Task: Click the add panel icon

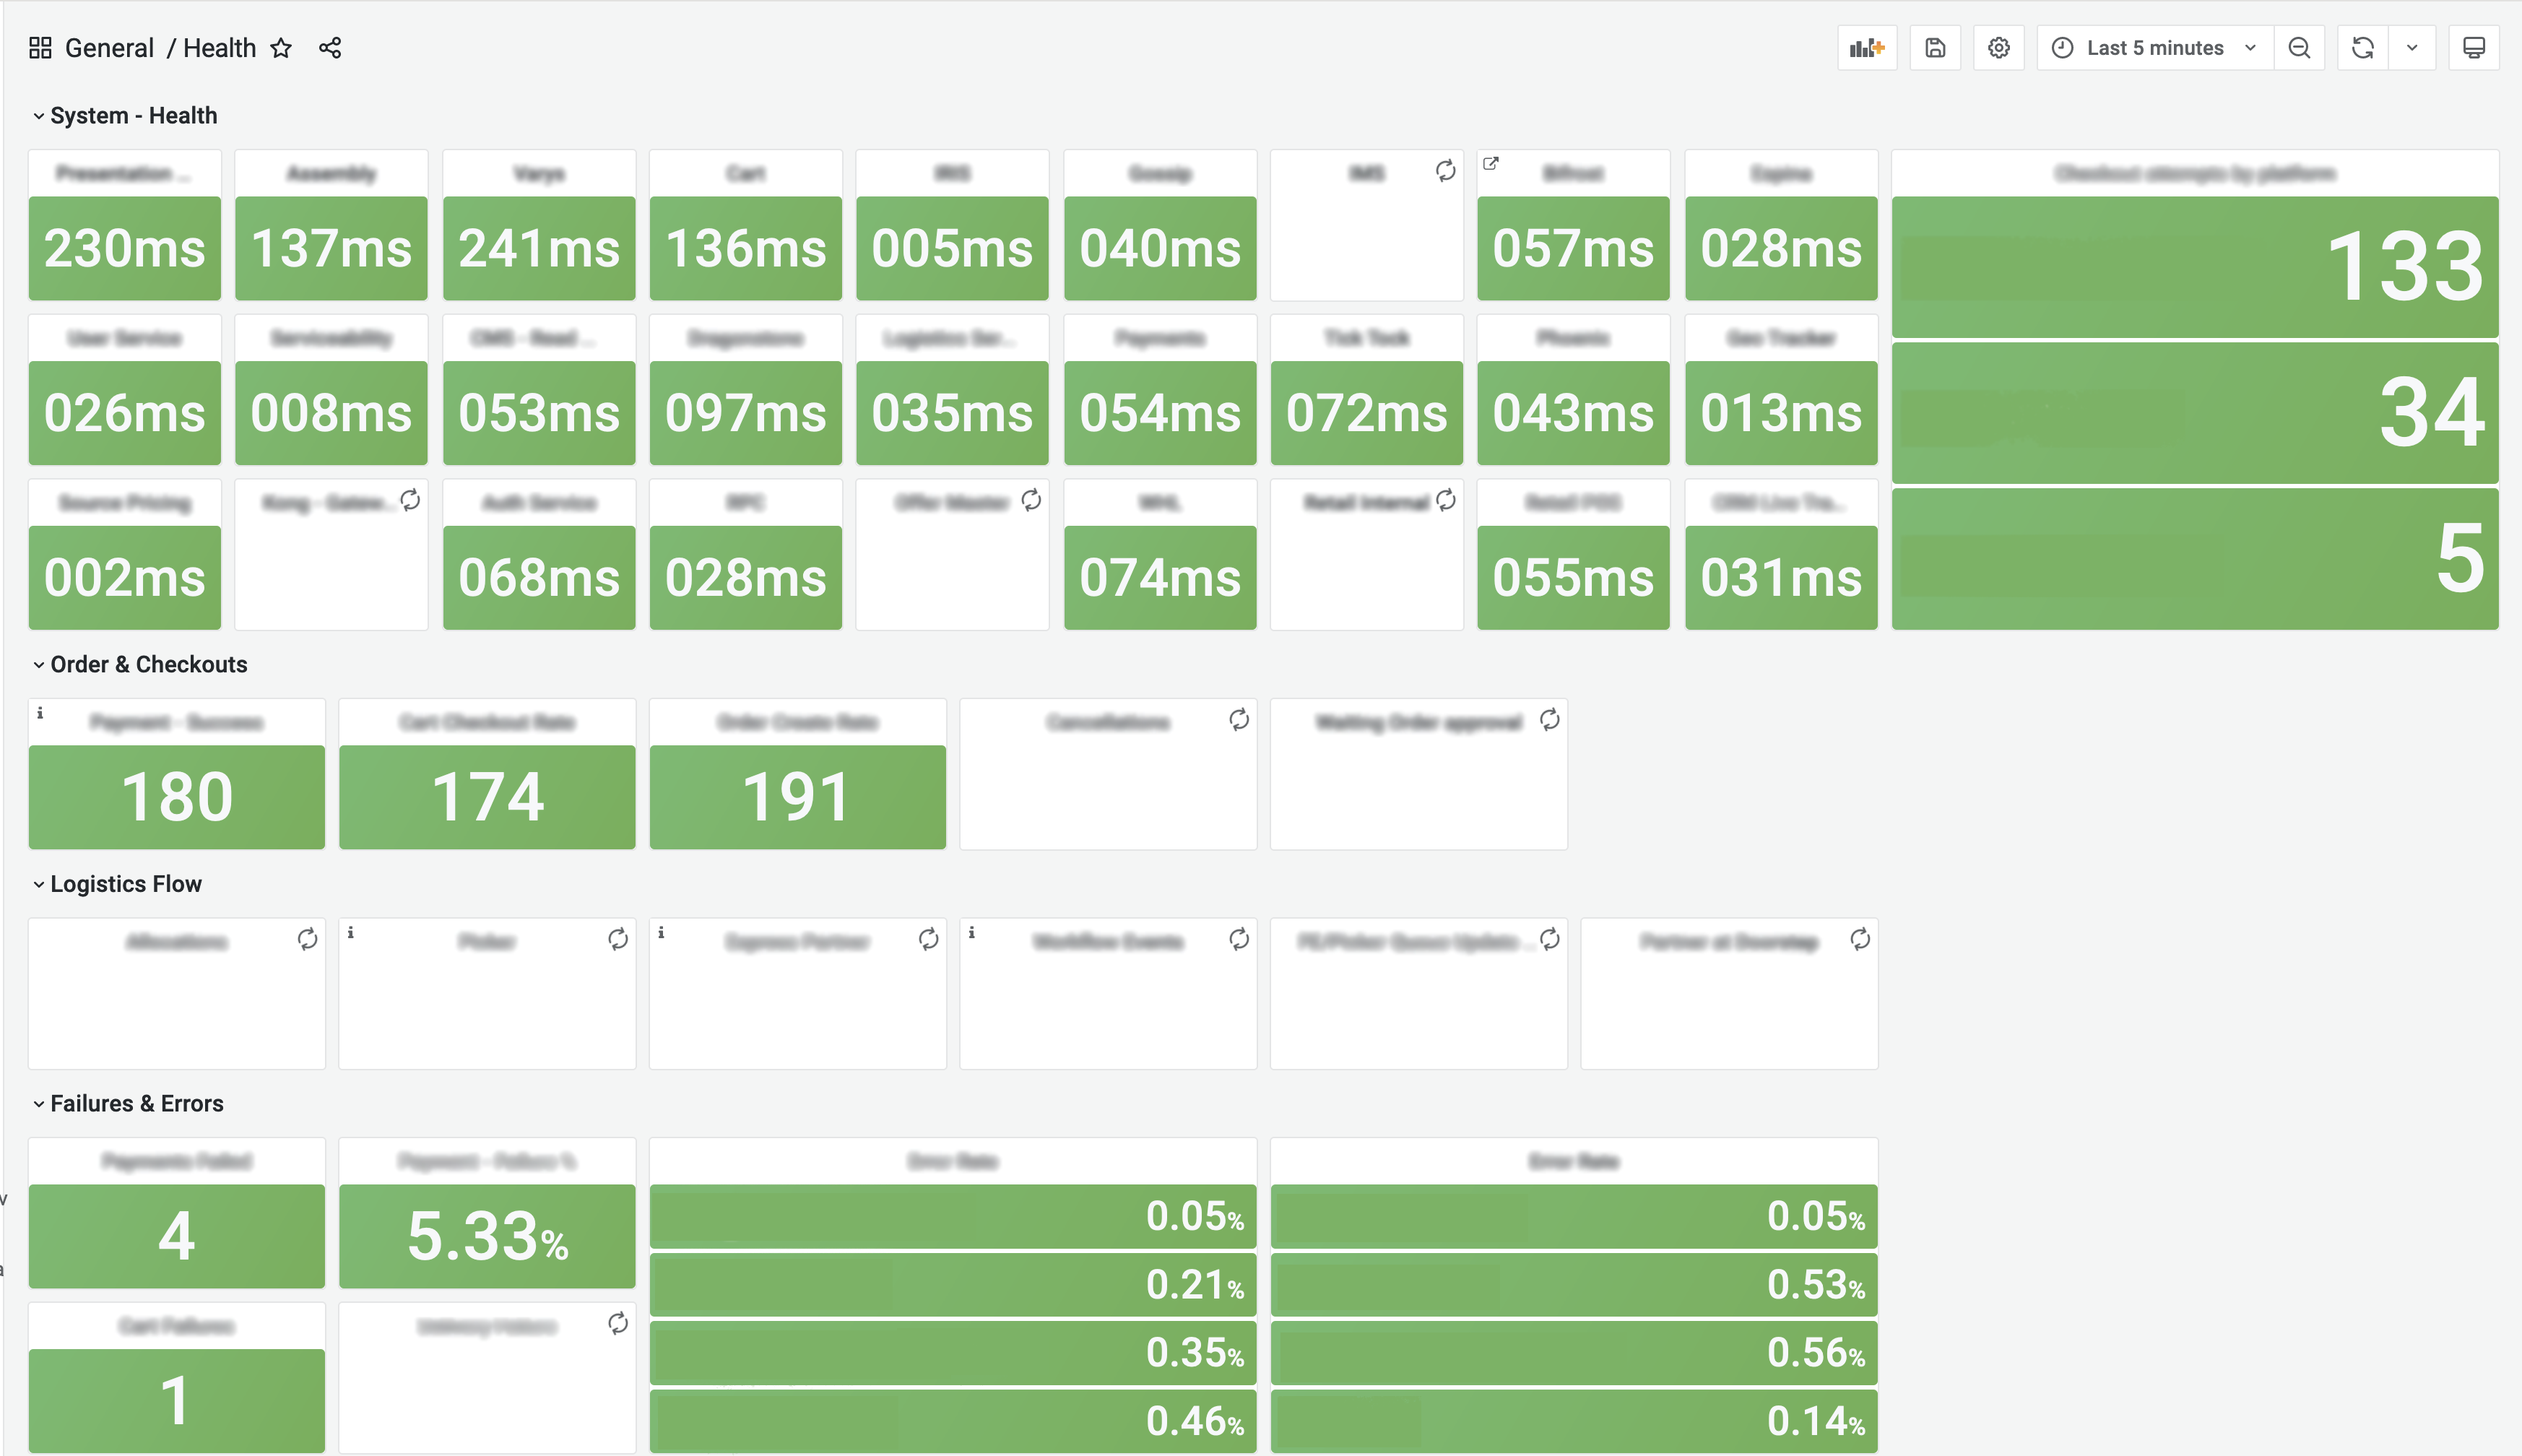Action: click(x=1866, y=47)
